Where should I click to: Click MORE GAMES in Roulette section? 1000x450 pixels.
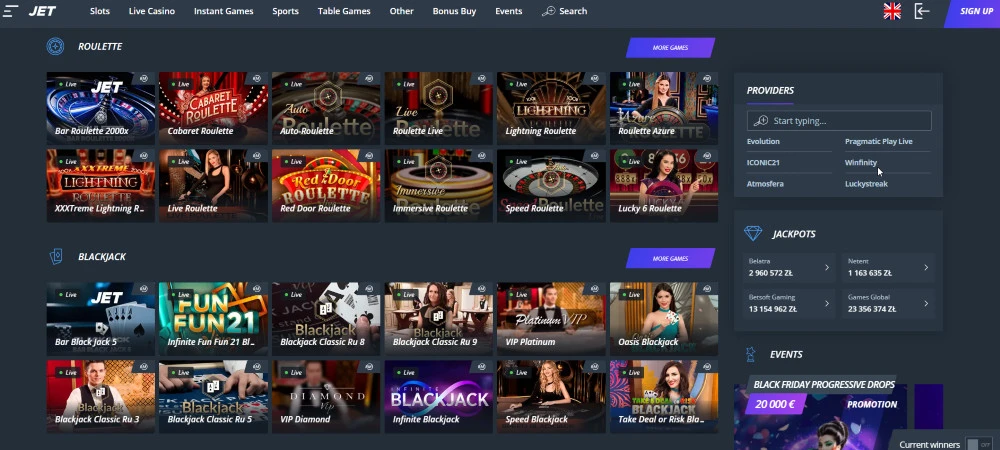(x=670, y=48)
